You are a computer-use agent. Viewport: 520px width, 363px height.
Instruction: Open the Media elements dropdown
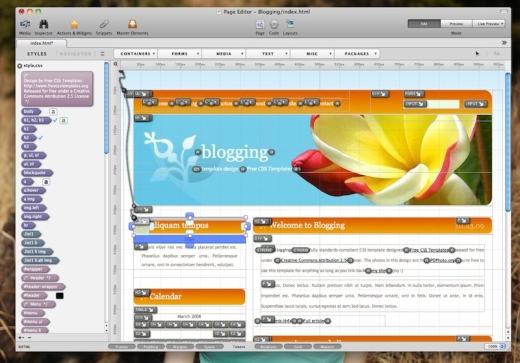click(x=224, y=54)
